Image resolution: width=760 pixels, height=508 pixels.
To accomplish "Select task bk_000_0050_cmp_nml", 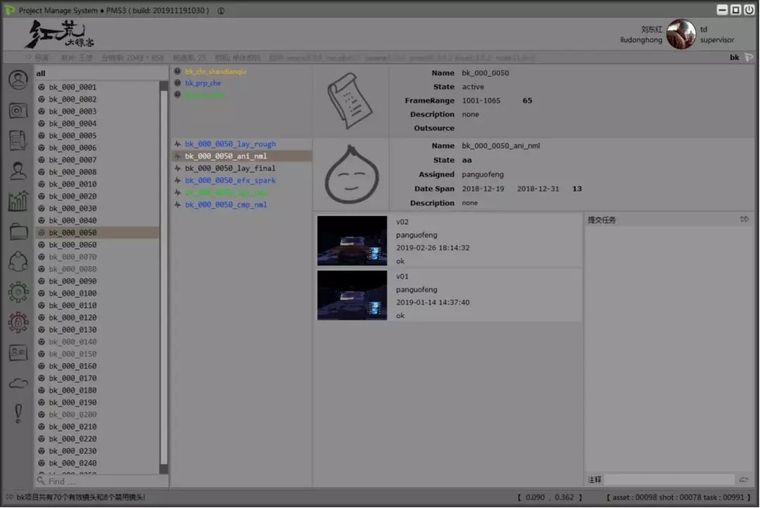I will 225,204.
